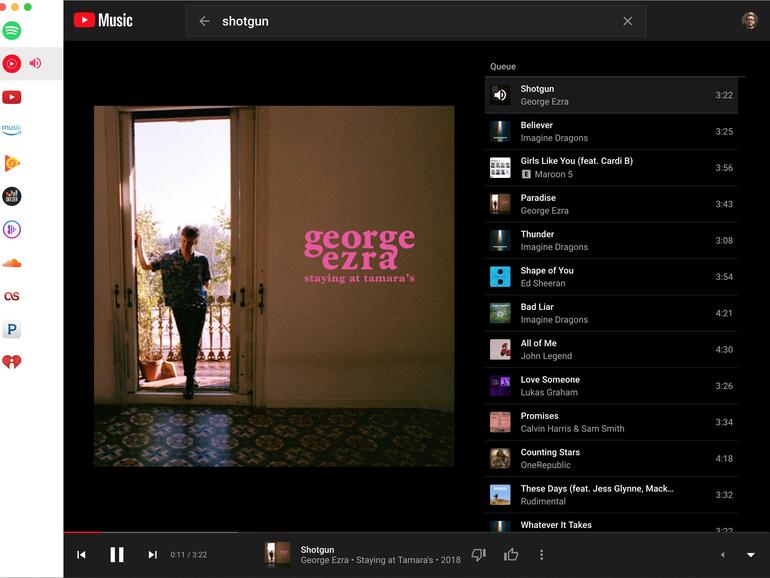770x578 pixels.
Task: Open the purple podcasts service icon
Action: tap(12, 229)
